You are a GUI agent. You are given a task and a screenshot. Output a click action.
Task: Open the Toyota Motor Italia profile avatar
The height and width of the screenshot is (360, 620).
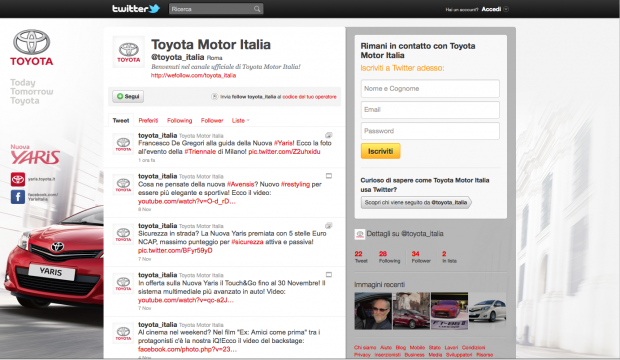point(129,52)
